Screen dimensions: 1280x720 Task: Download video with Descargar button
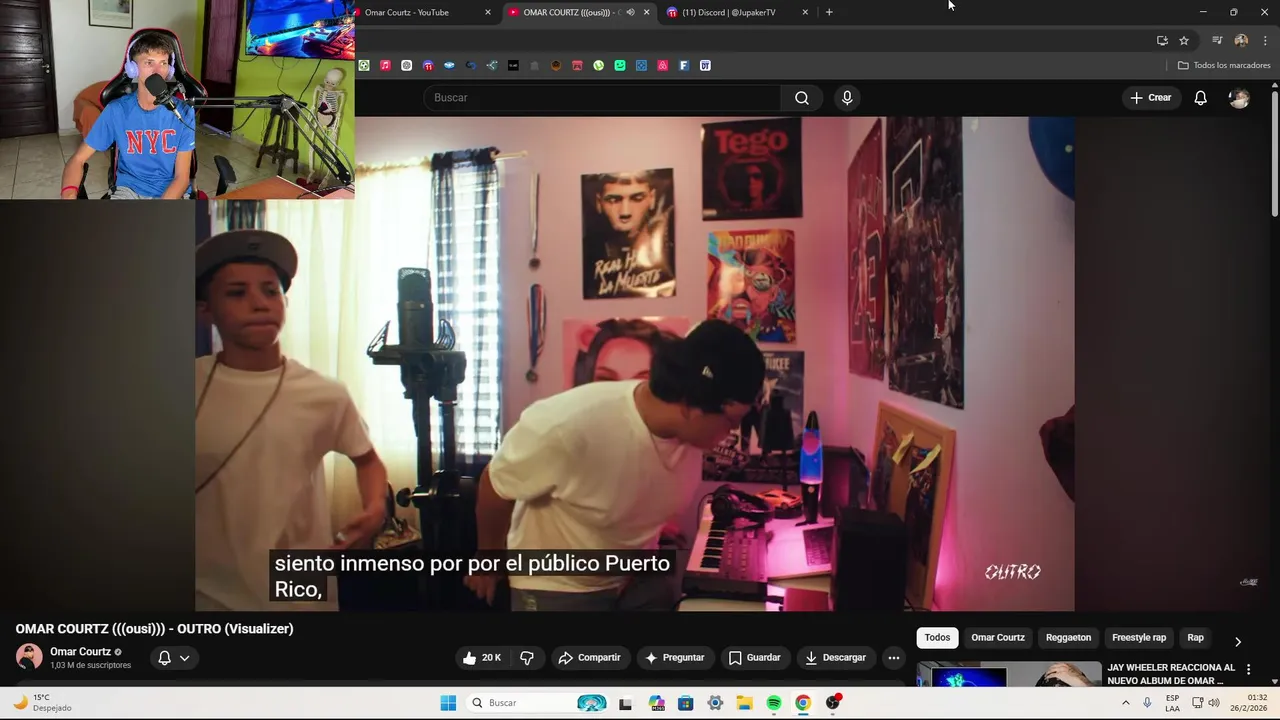(x=835, y=658)
